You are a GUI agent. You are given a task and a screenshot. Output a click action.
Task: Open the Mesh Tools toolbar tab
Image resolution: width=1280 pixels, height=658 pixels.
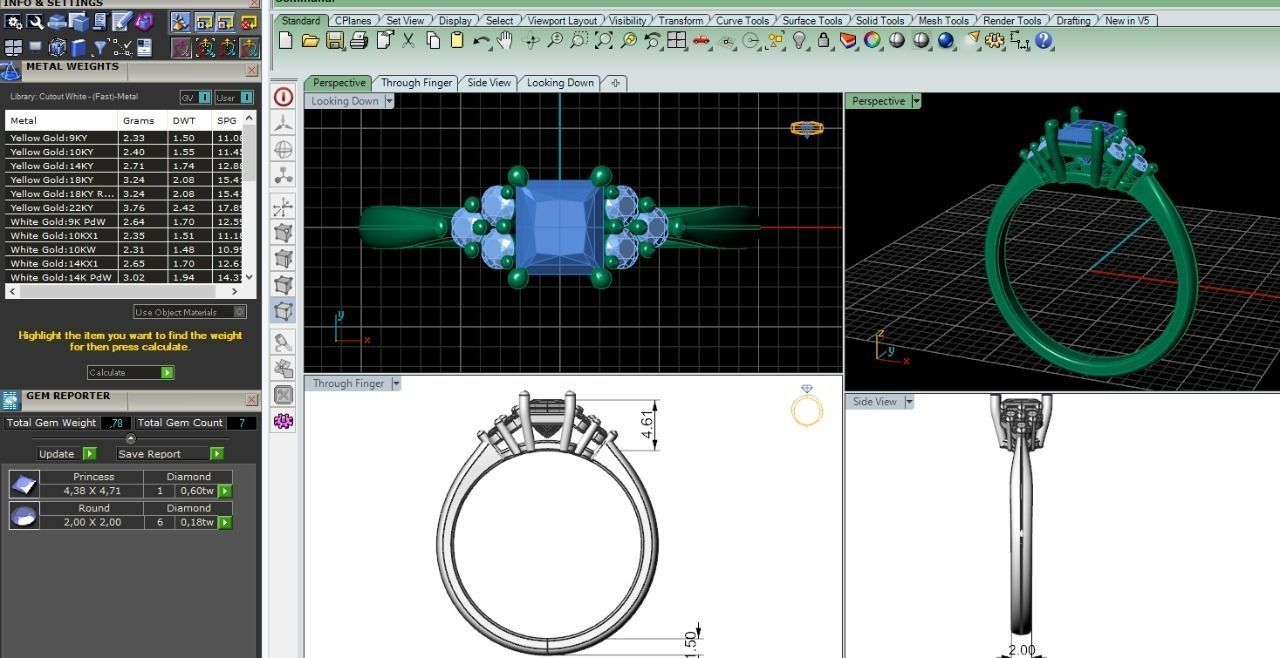943,20
